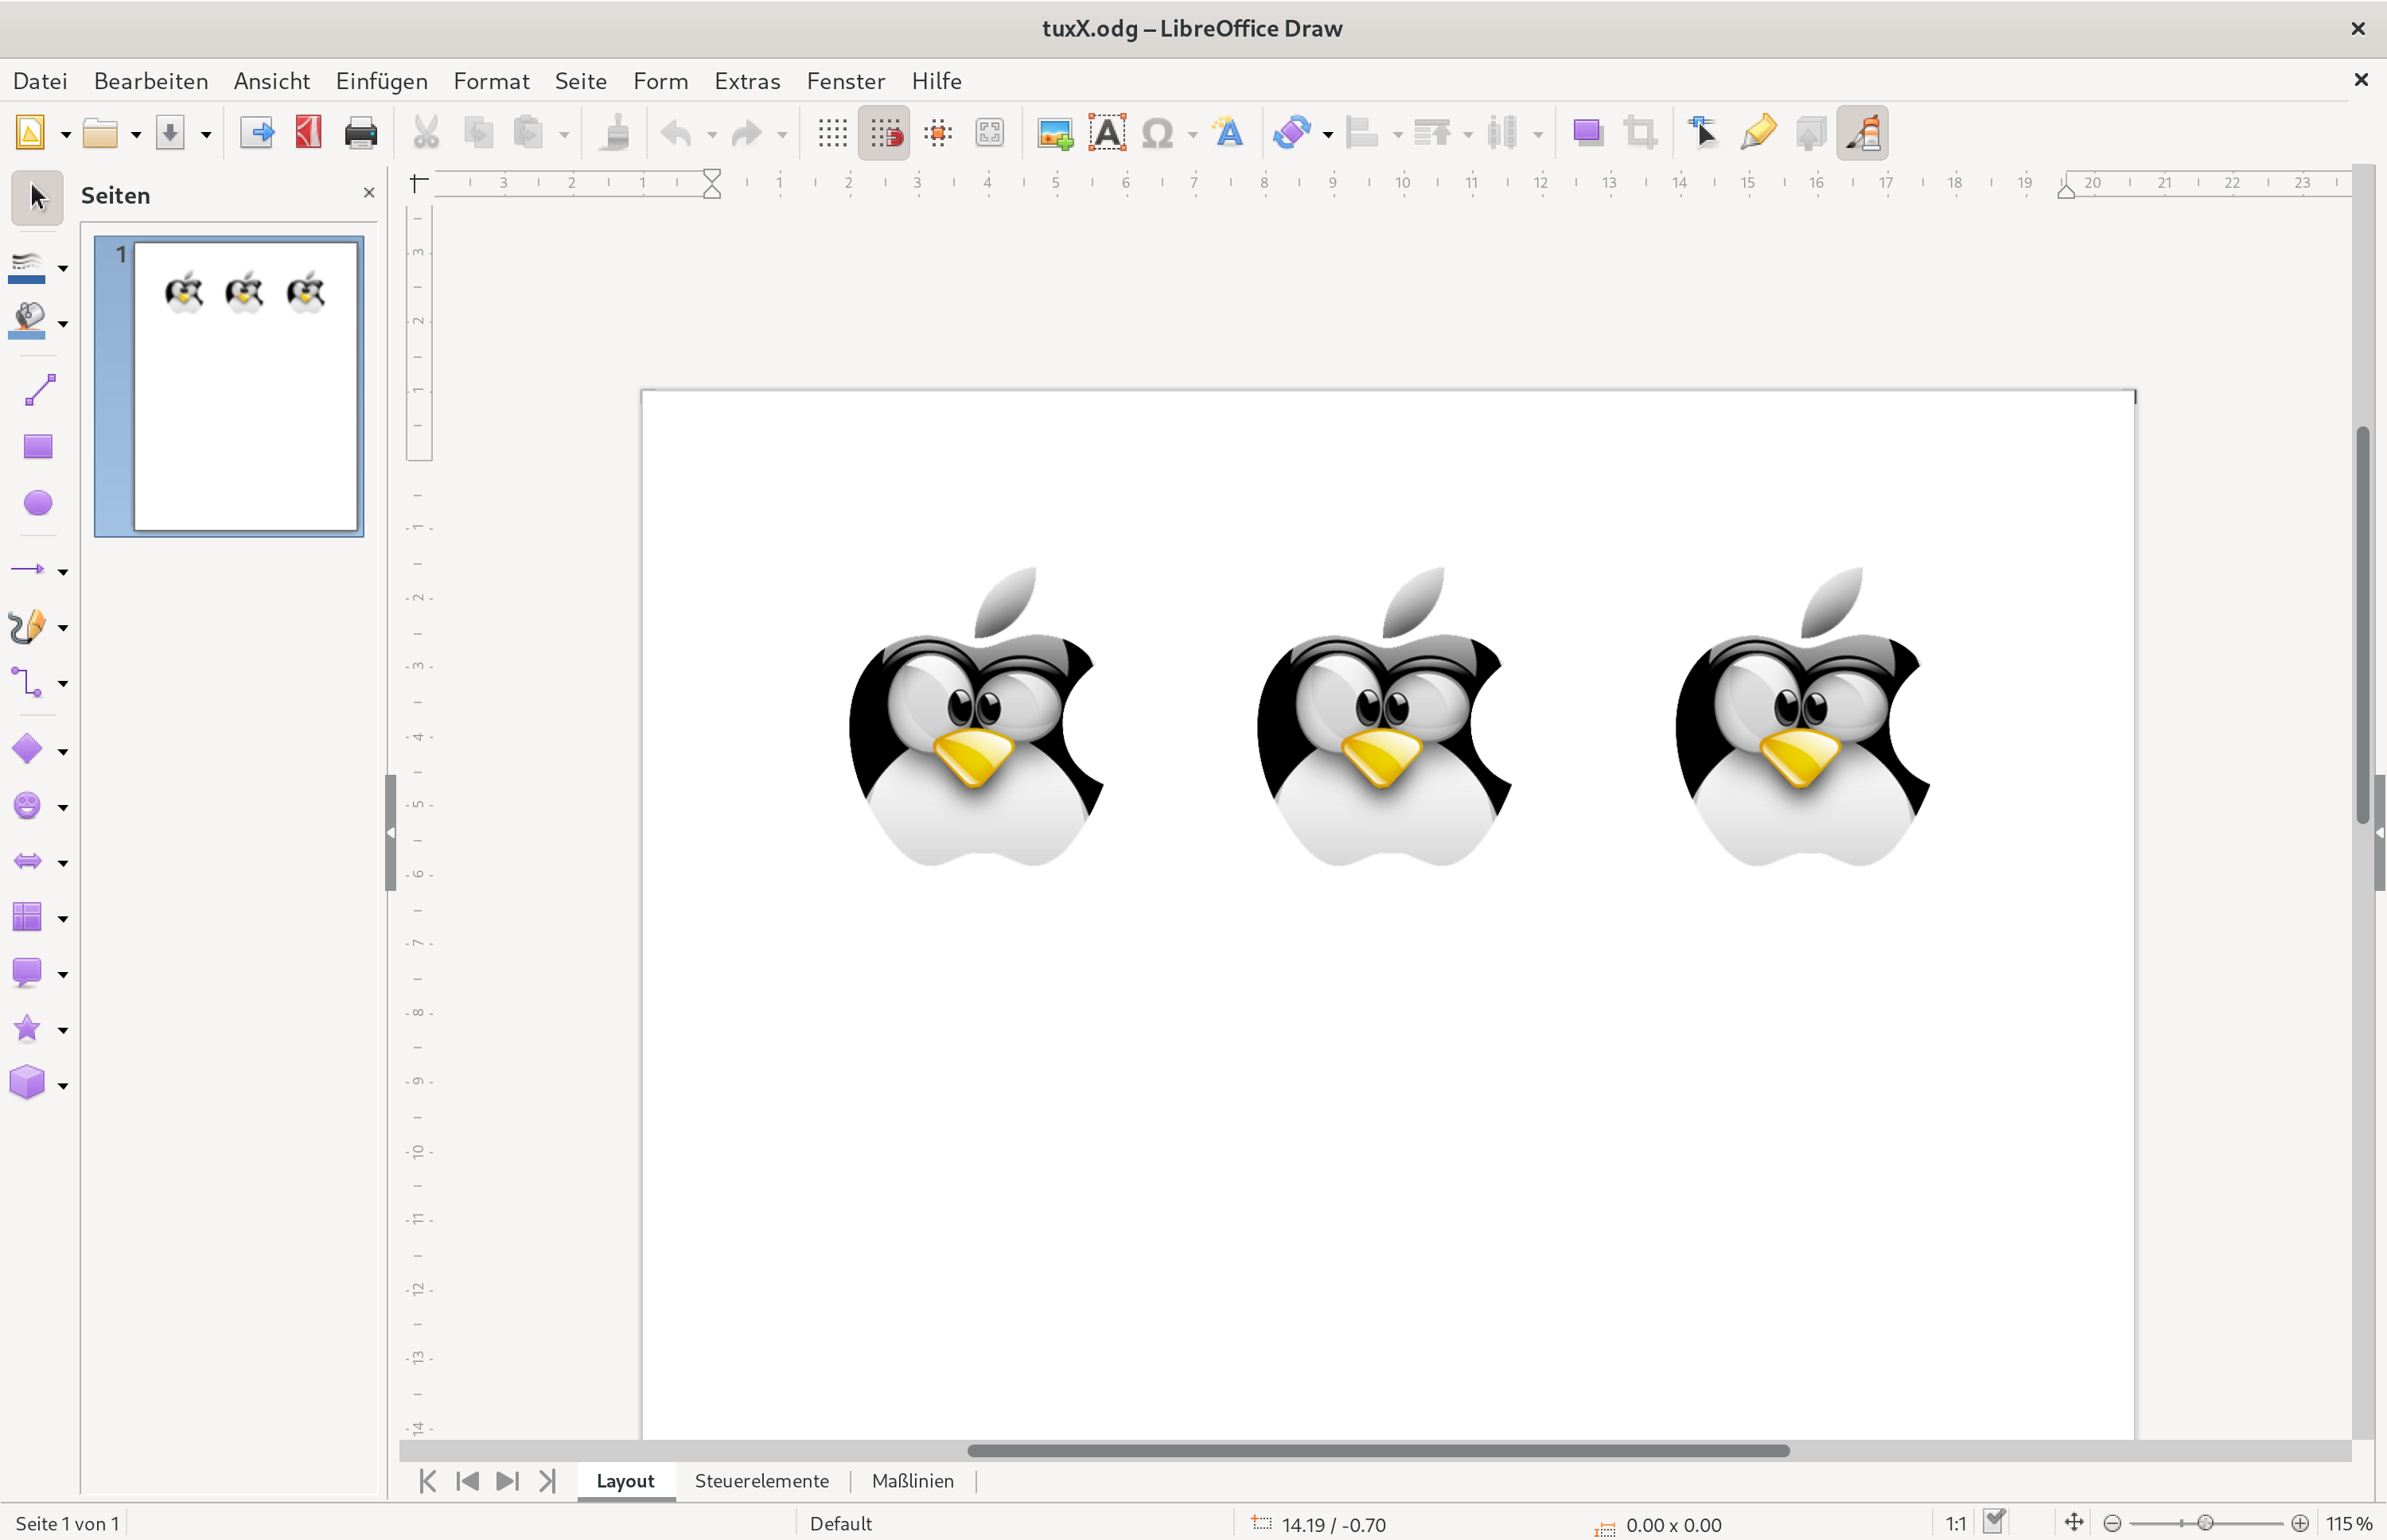Open Fontwork text icon
The image size is (2387, 1540).
(x=1228, y=133)
